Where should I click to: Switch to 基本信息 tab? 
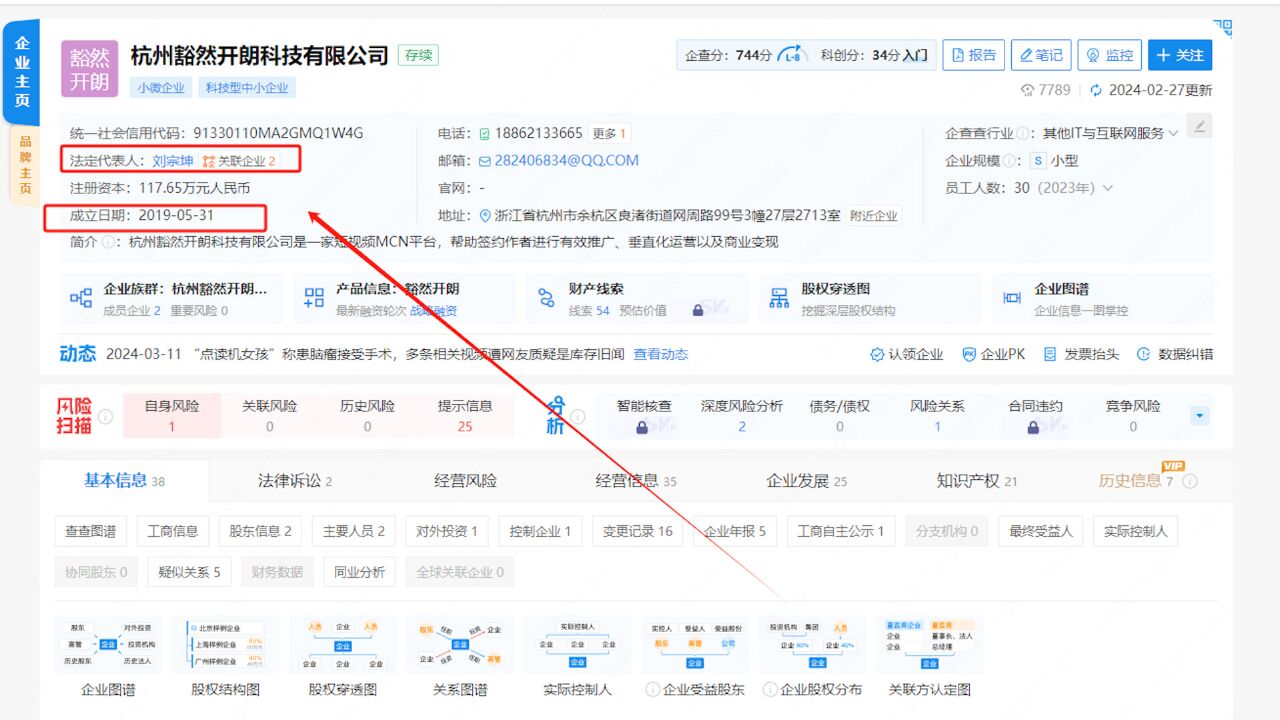tap(125, 481)
